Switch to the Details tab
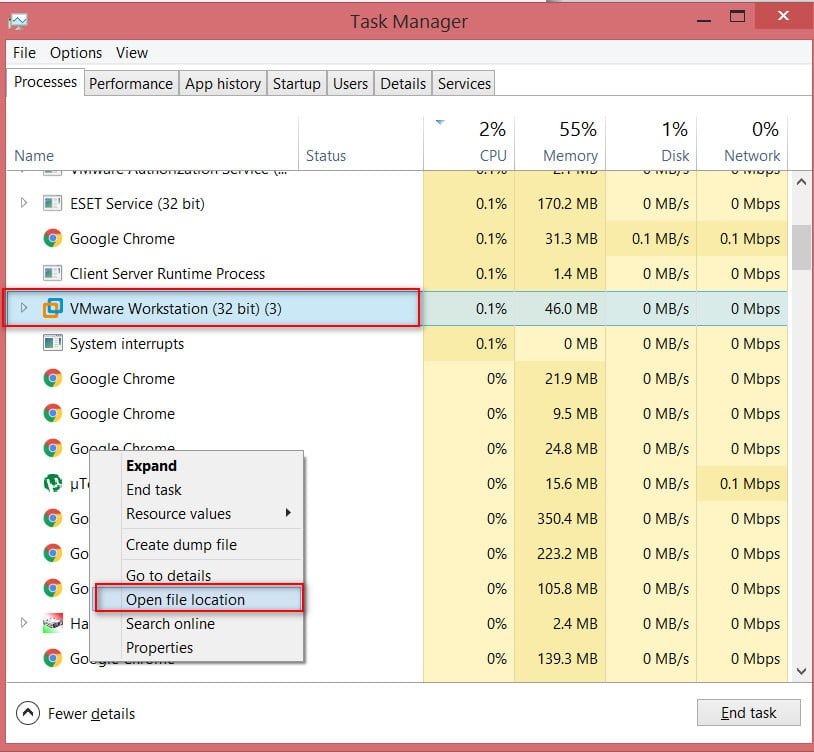The height and width of the screenshot is (752, 814). point(403,84)
